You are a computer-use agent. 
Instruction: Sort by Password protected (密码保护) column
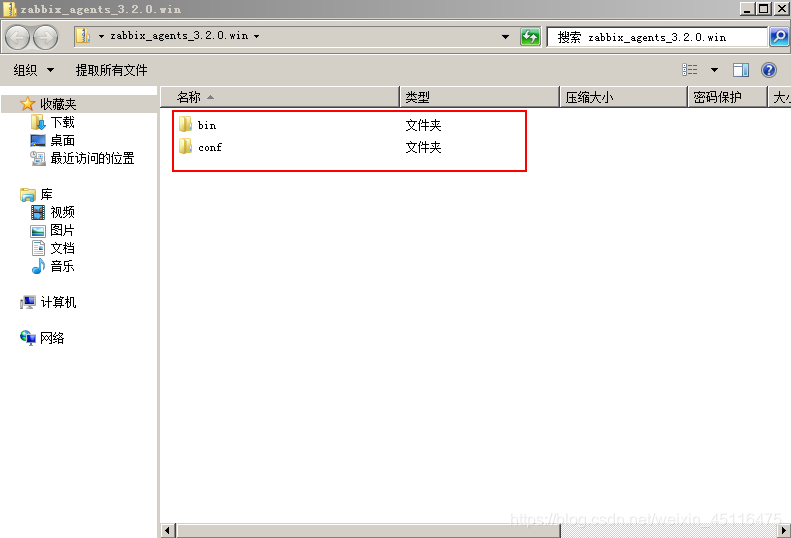tap(727, 97)
